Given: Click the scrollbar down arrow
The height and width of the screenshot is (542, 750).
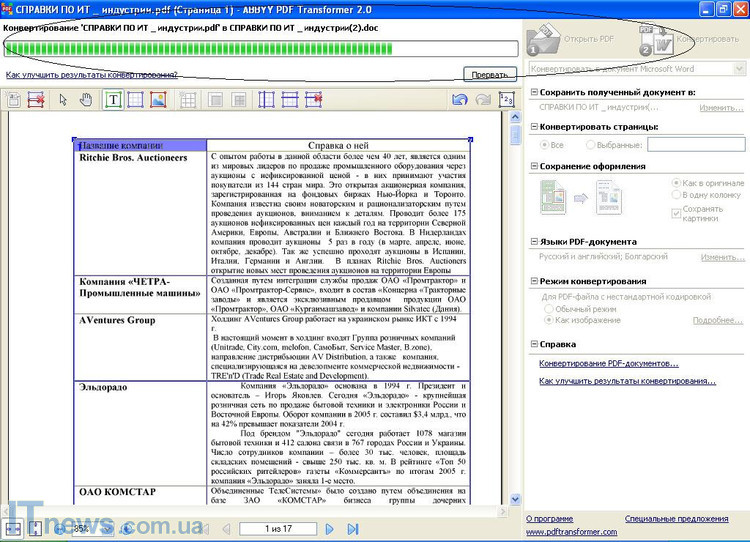Looking at the screenshot, I should [515, 499].
